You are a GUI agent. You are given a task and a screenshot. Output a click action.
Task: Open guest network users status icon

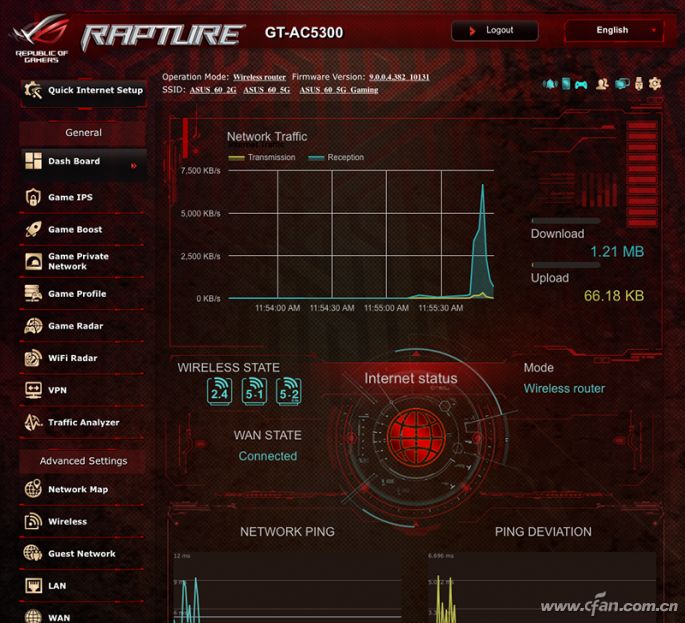point(602,84)
